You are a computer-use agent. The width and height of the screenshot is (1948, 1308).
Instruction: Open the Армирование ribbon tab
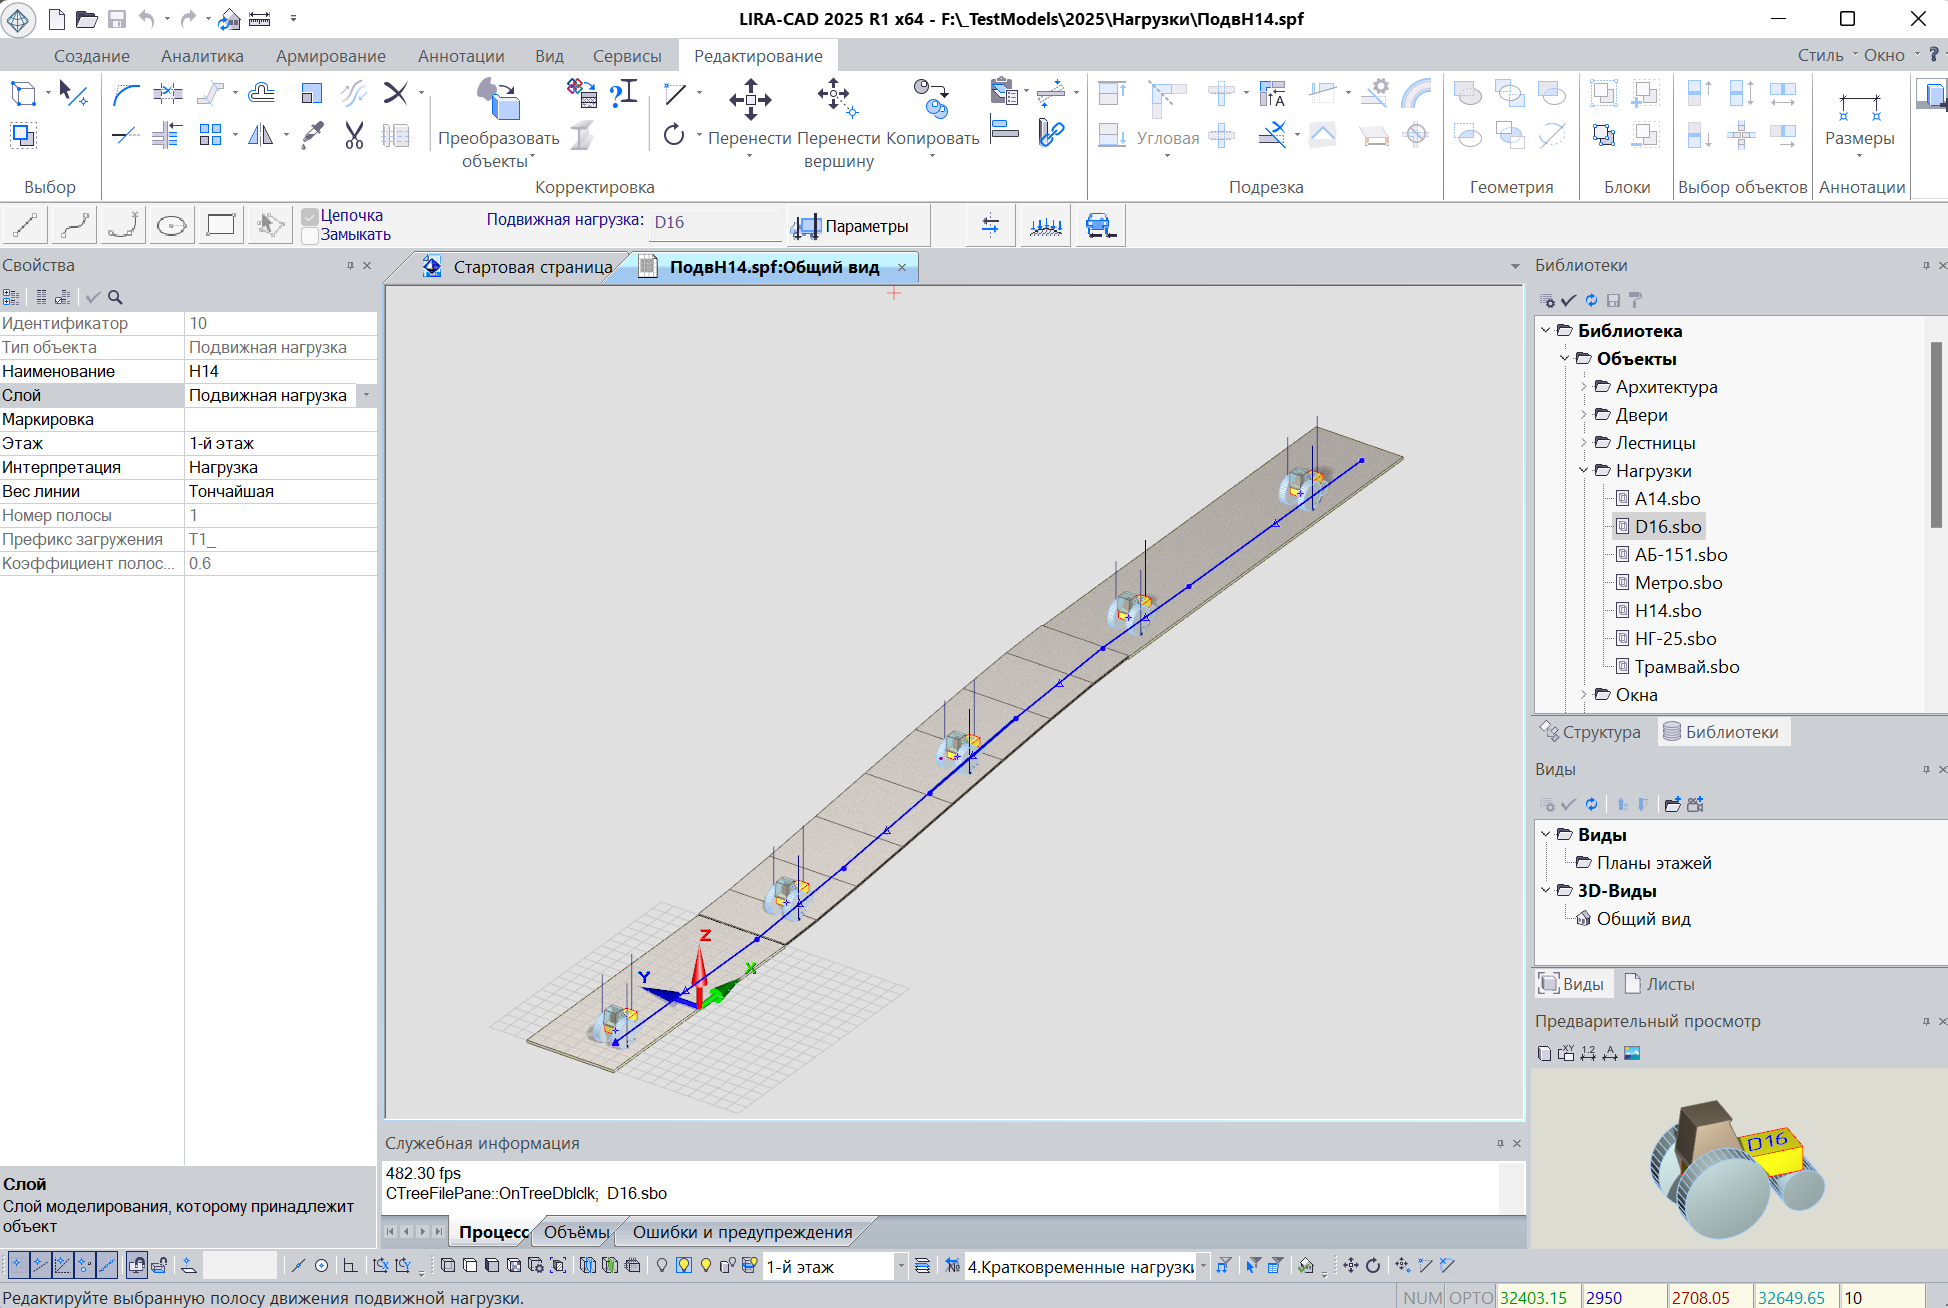[x=330, y=56]
